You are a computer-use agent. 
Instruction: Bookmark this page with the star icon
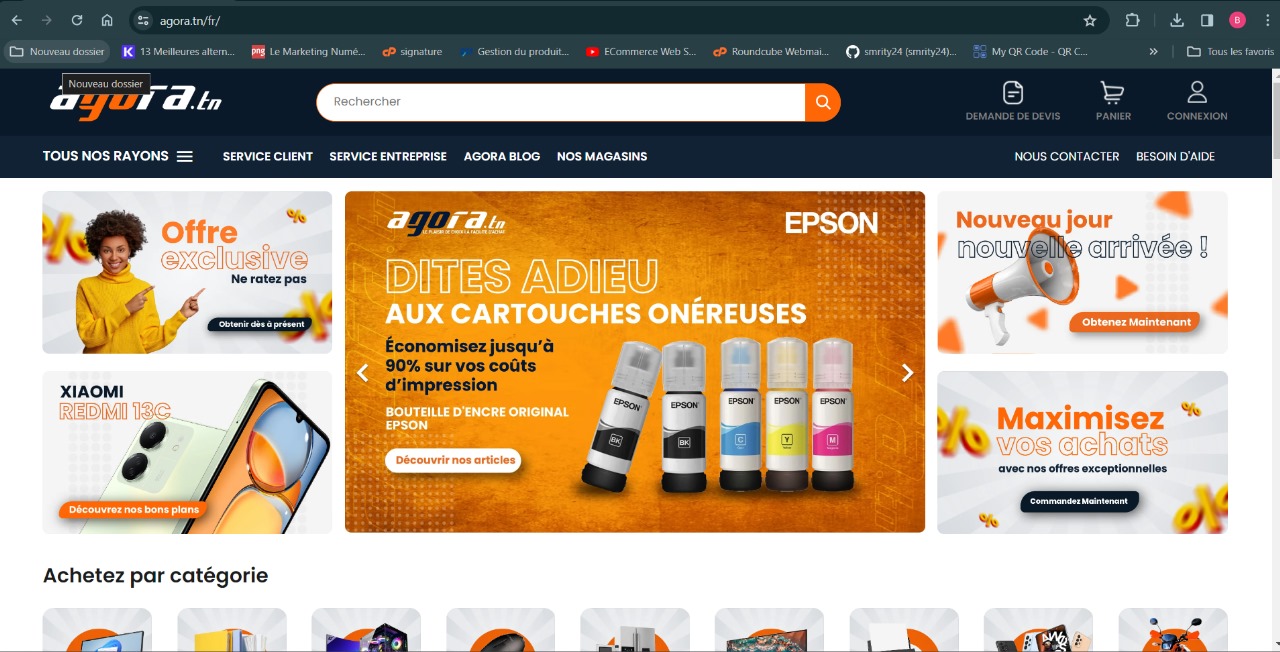[x=1090, y=20]
